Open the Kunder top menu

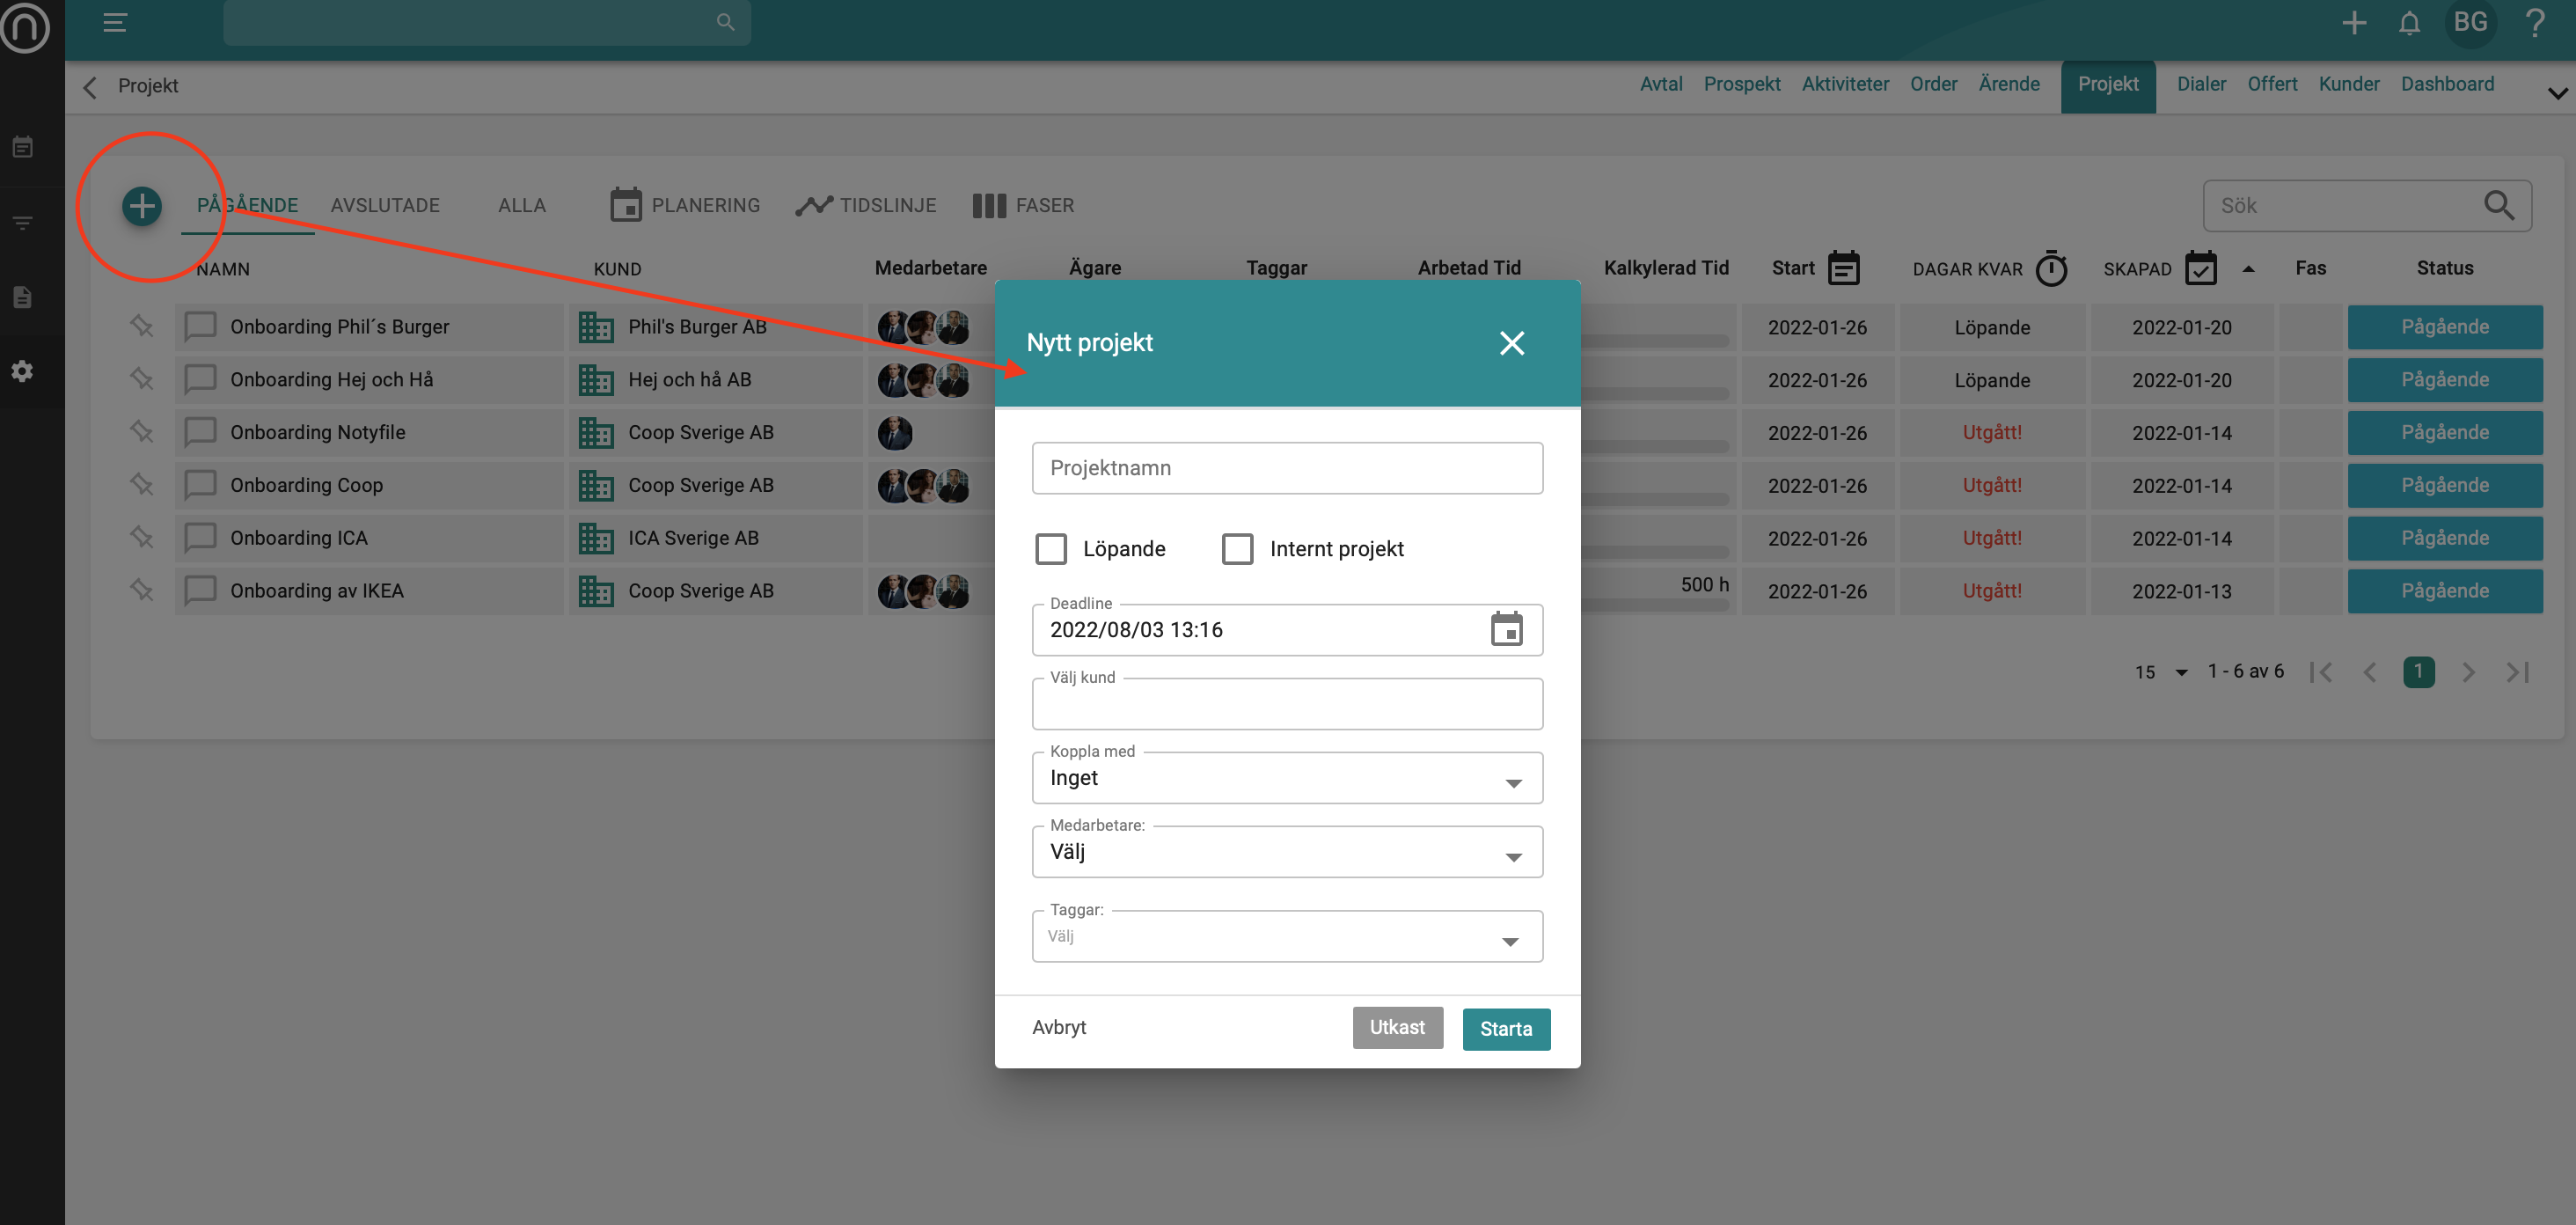[2348, 84]
